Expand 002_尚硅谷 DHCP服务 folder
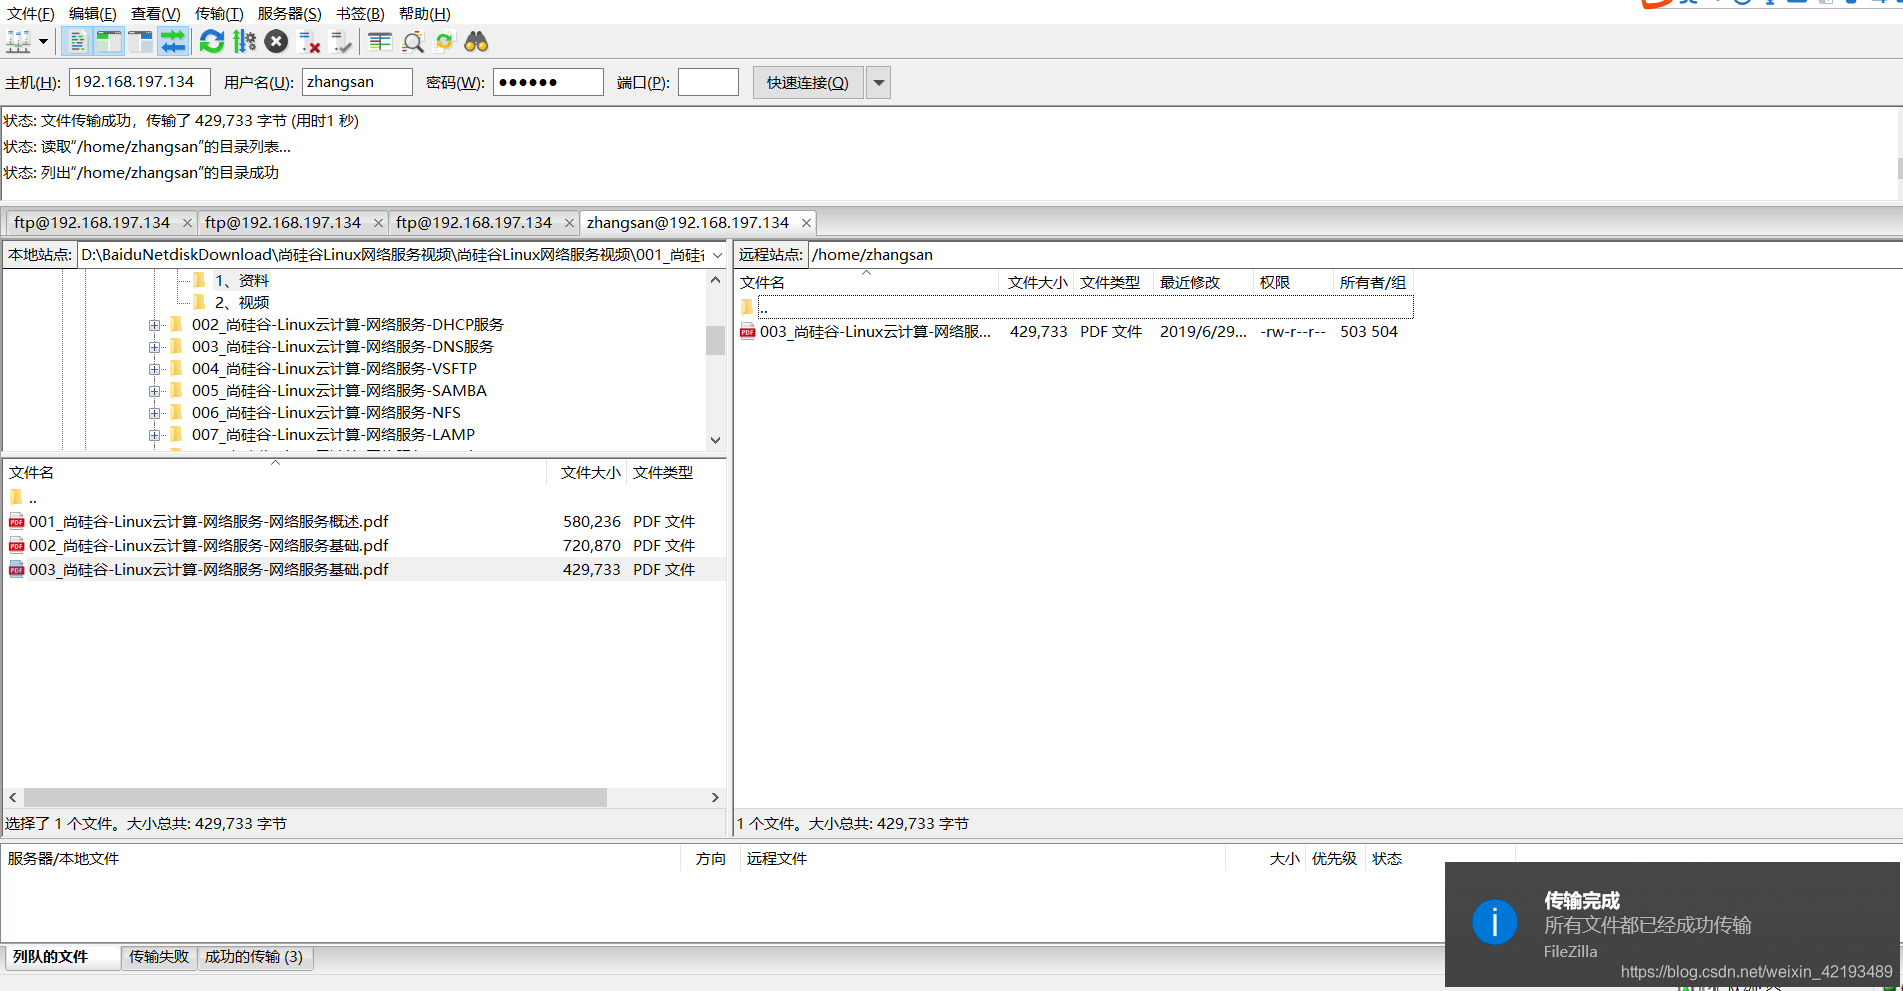Viewport: 1903px width, 991px height. [154, 325]
